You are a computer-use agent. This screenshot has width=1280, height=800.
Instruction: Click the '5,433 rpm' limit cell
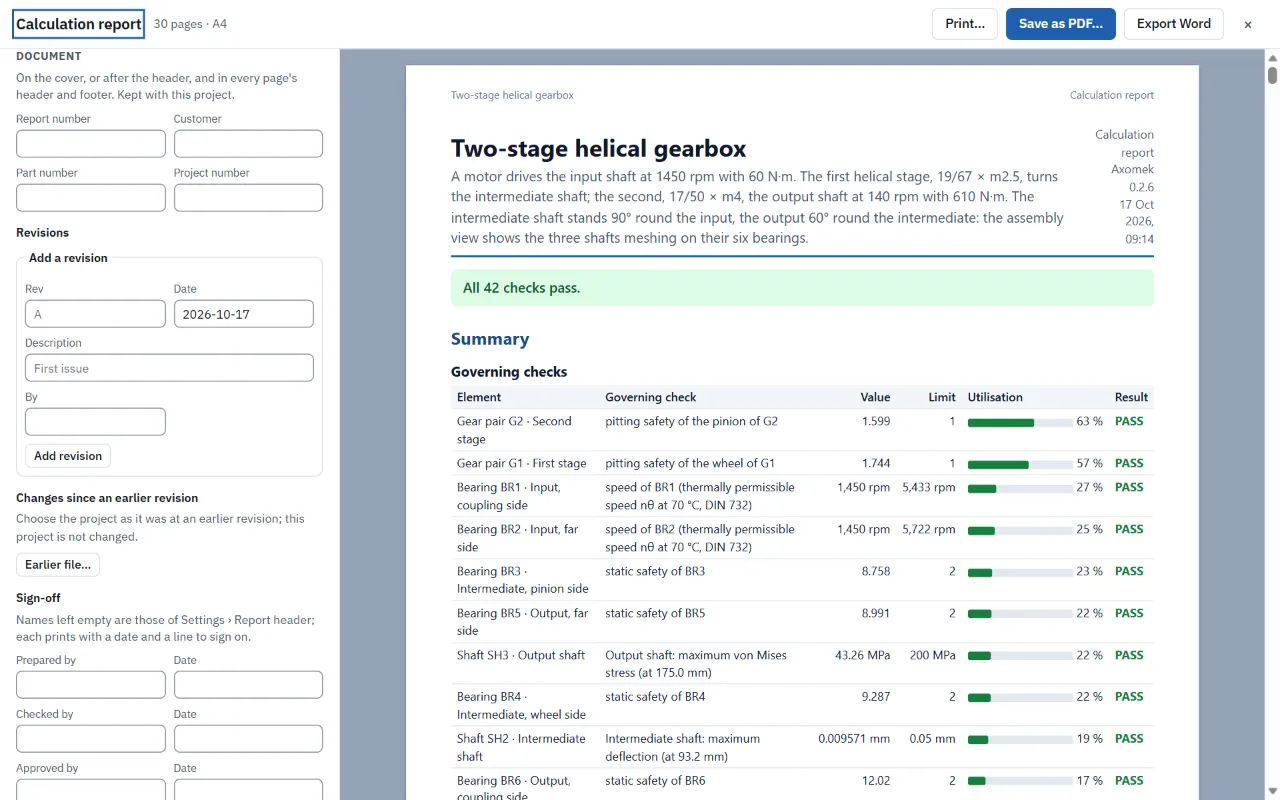click(929, 487)
